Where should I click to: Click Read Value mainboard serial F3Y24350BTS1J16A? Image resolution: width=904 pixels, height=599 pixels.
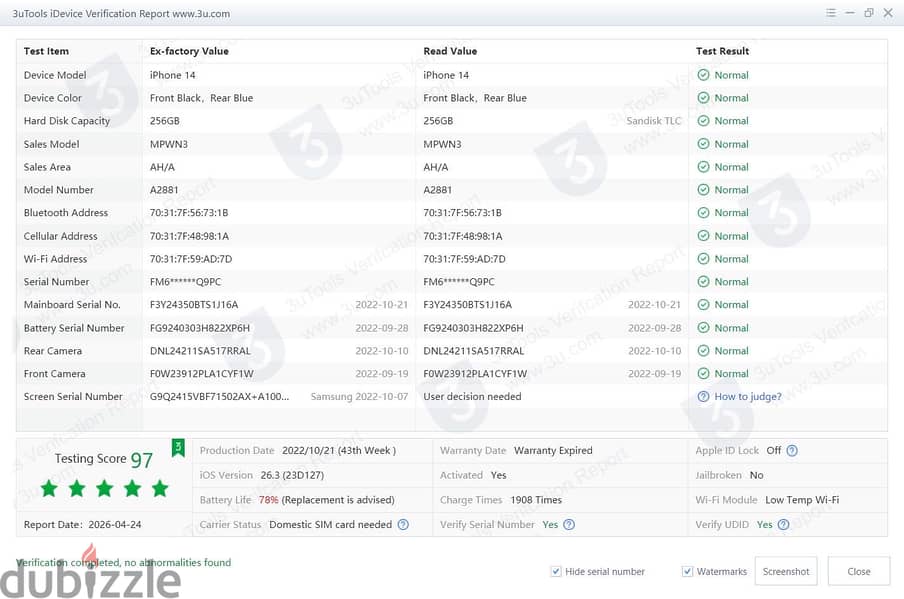468,304
